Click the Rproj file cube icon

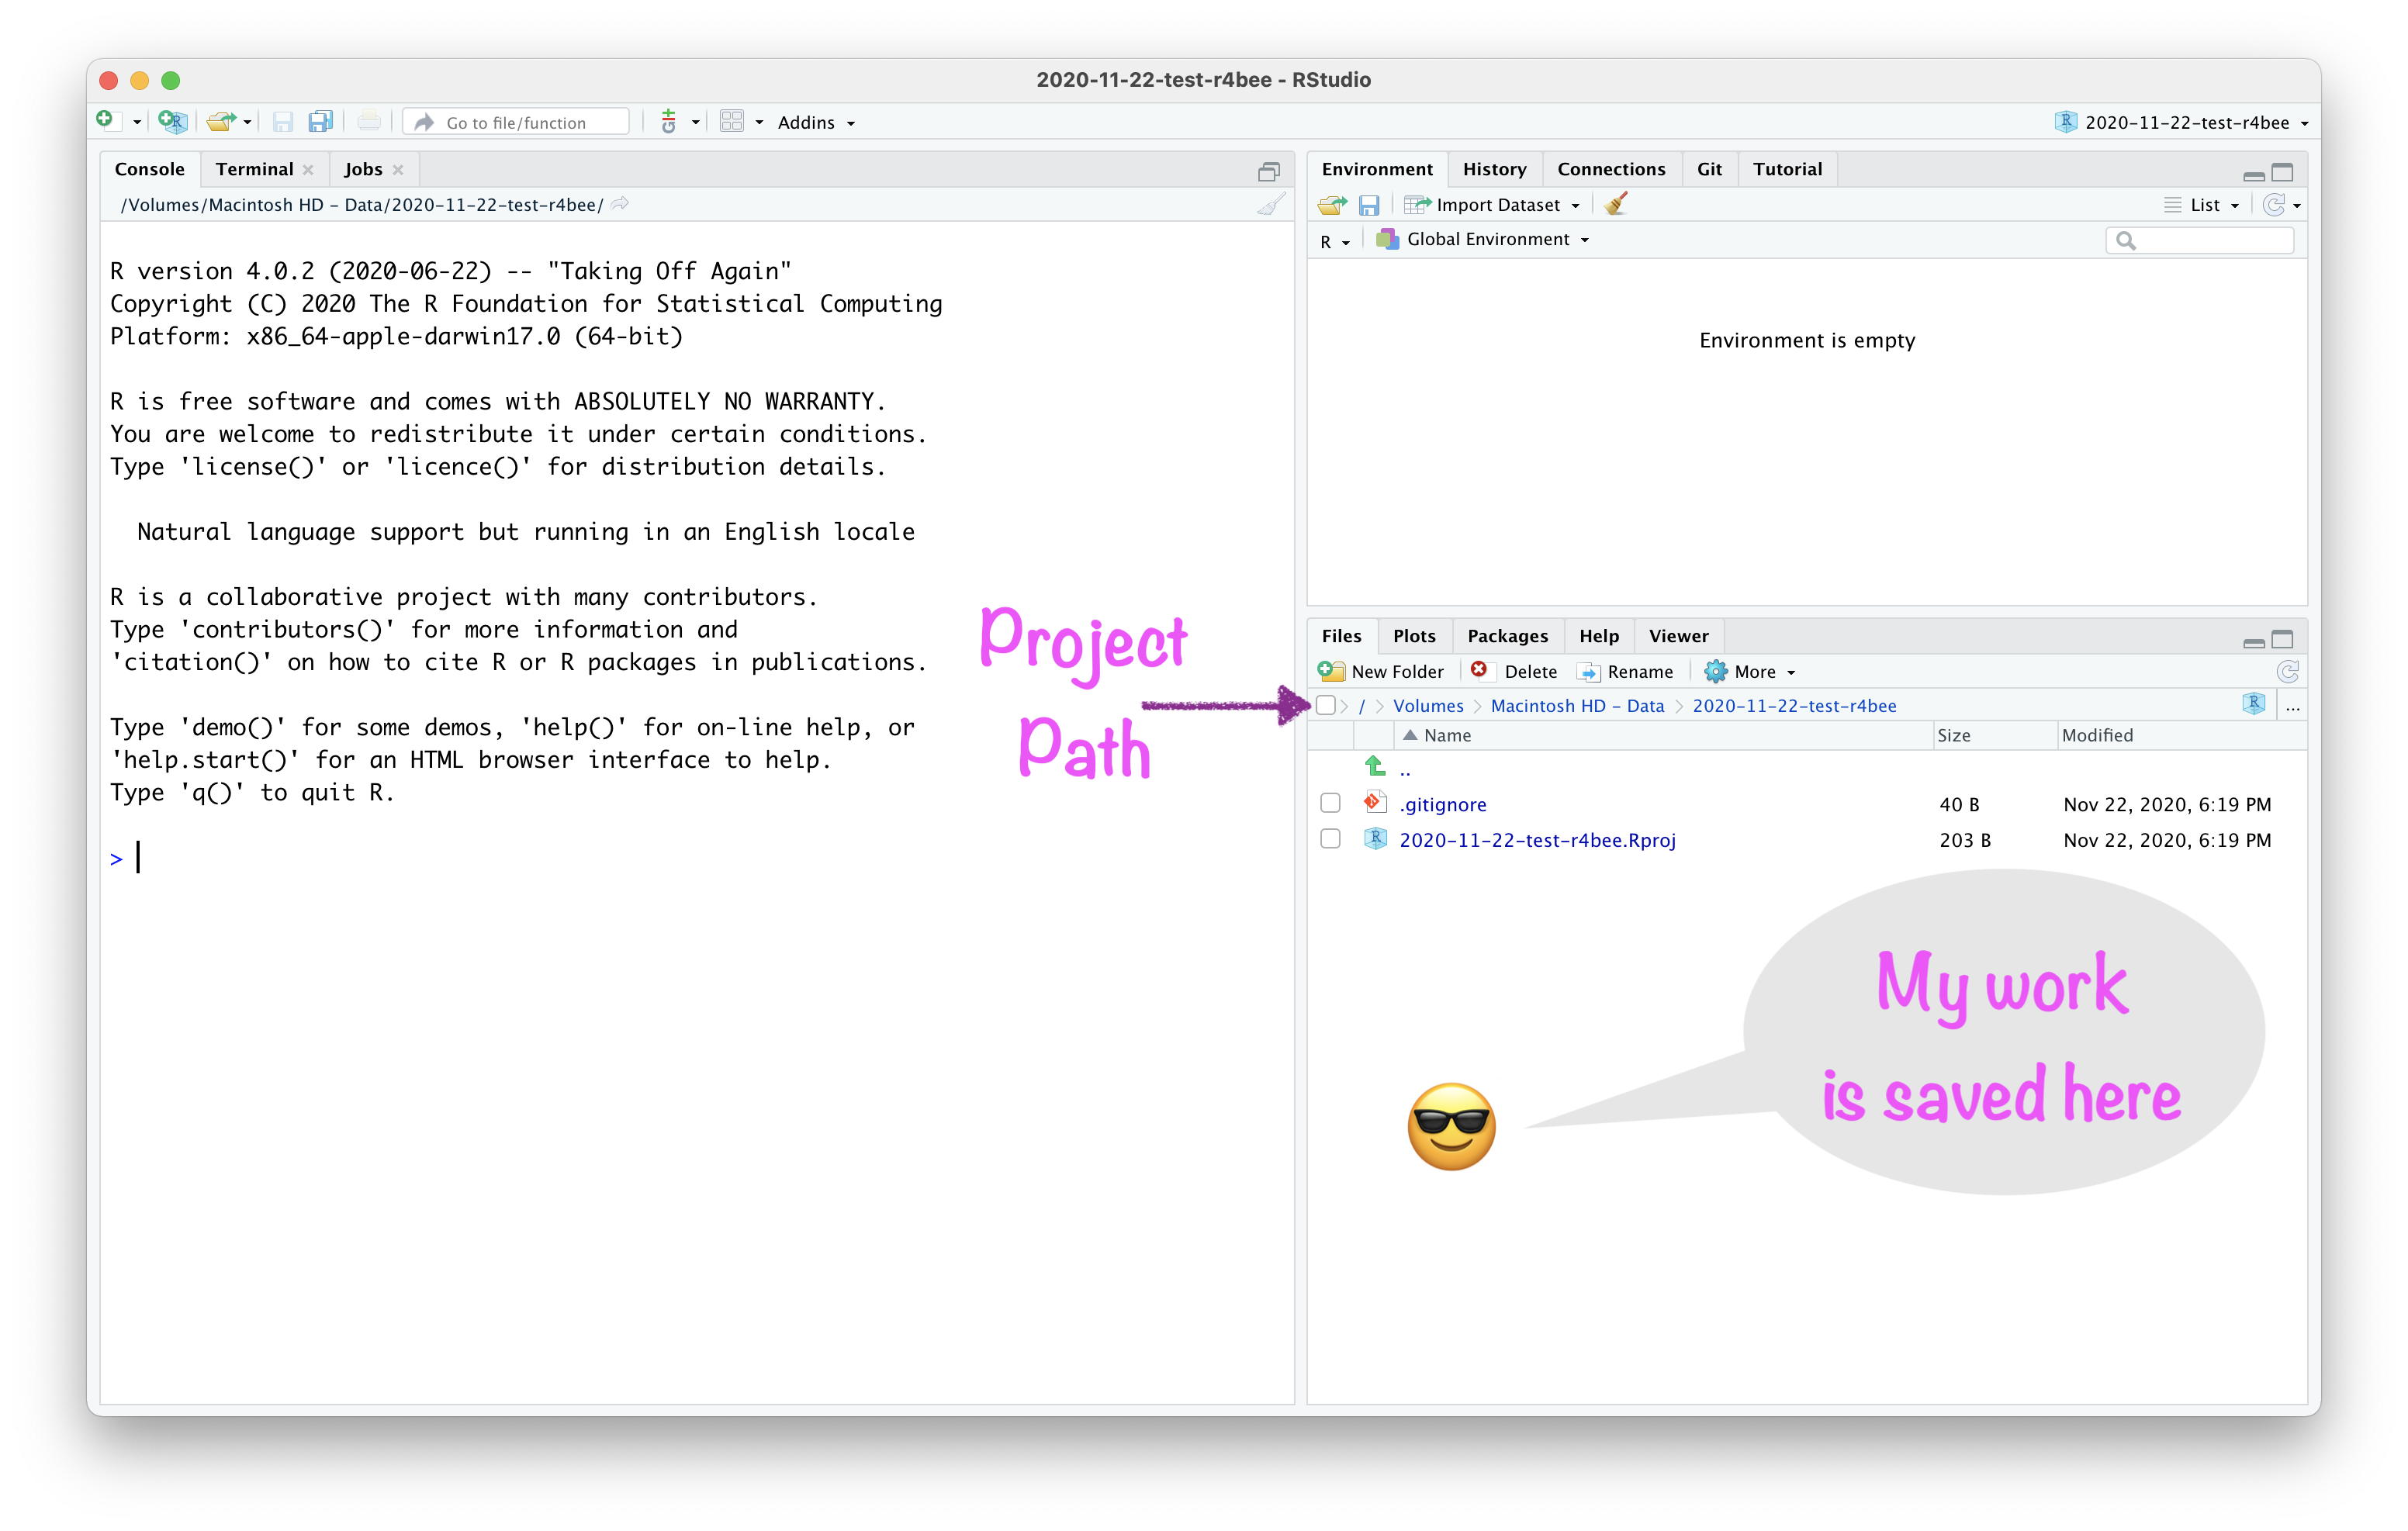[1375, 838]
